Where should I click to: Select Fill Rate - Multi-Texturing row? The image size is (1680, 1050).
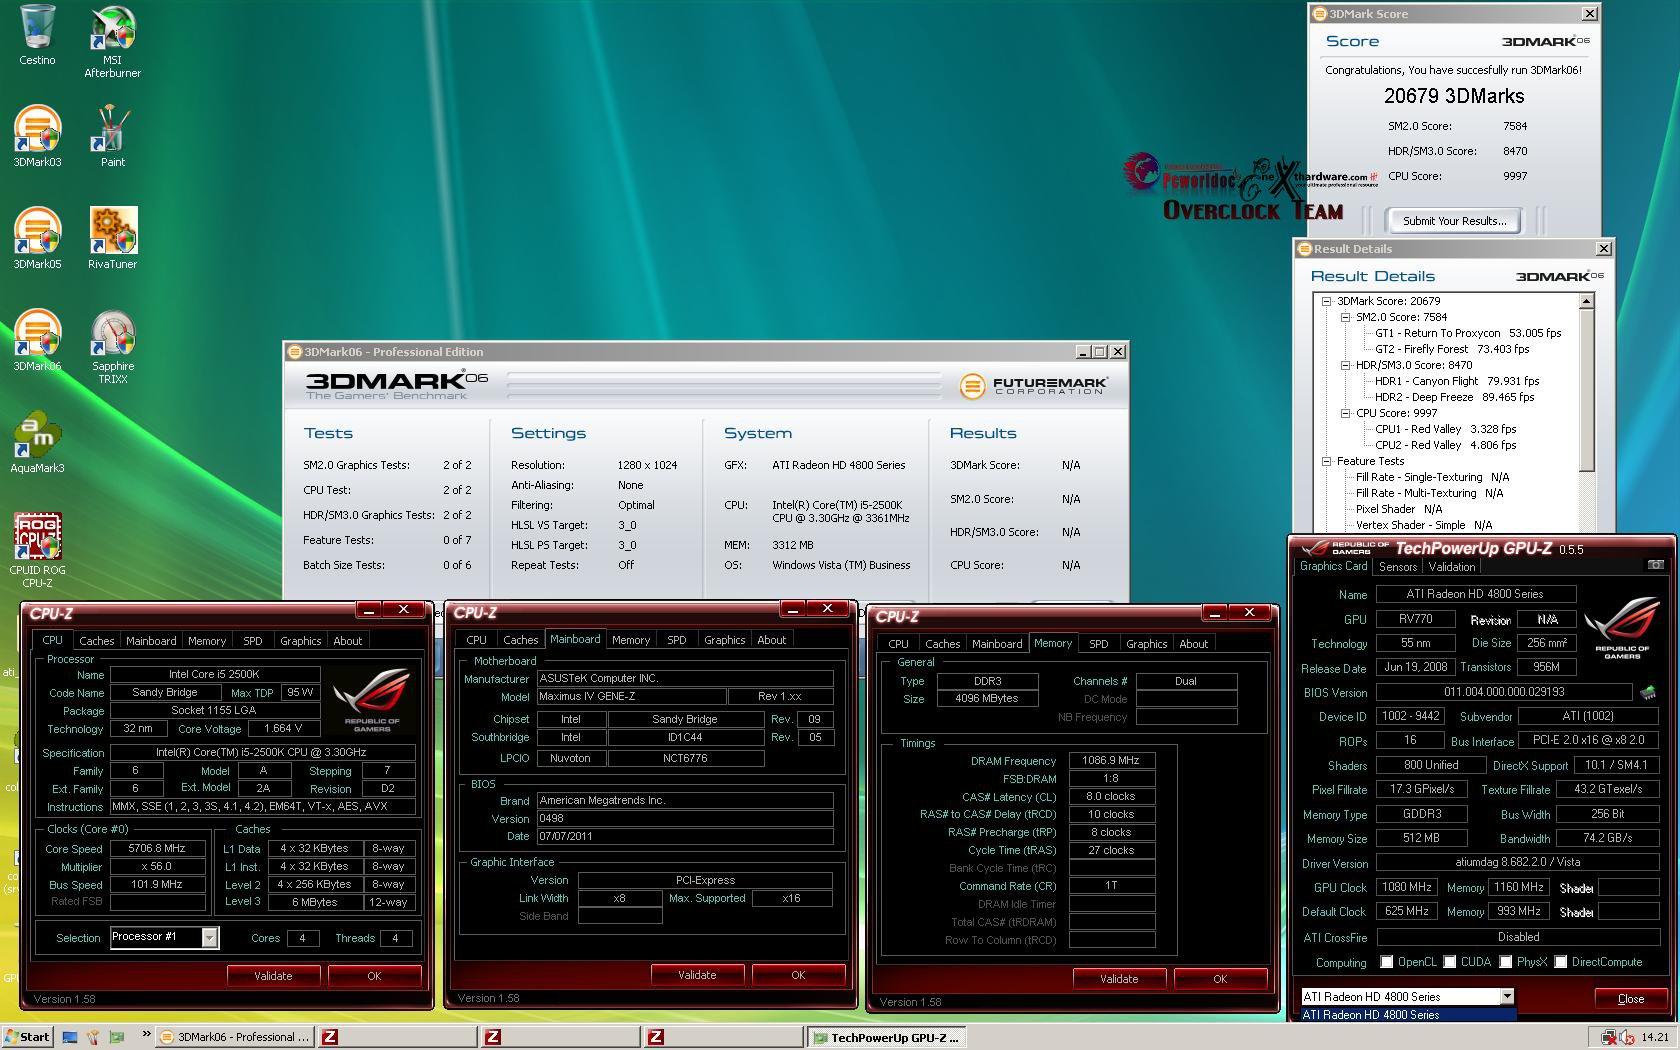pyautogui.click(x=1429, y=493)
